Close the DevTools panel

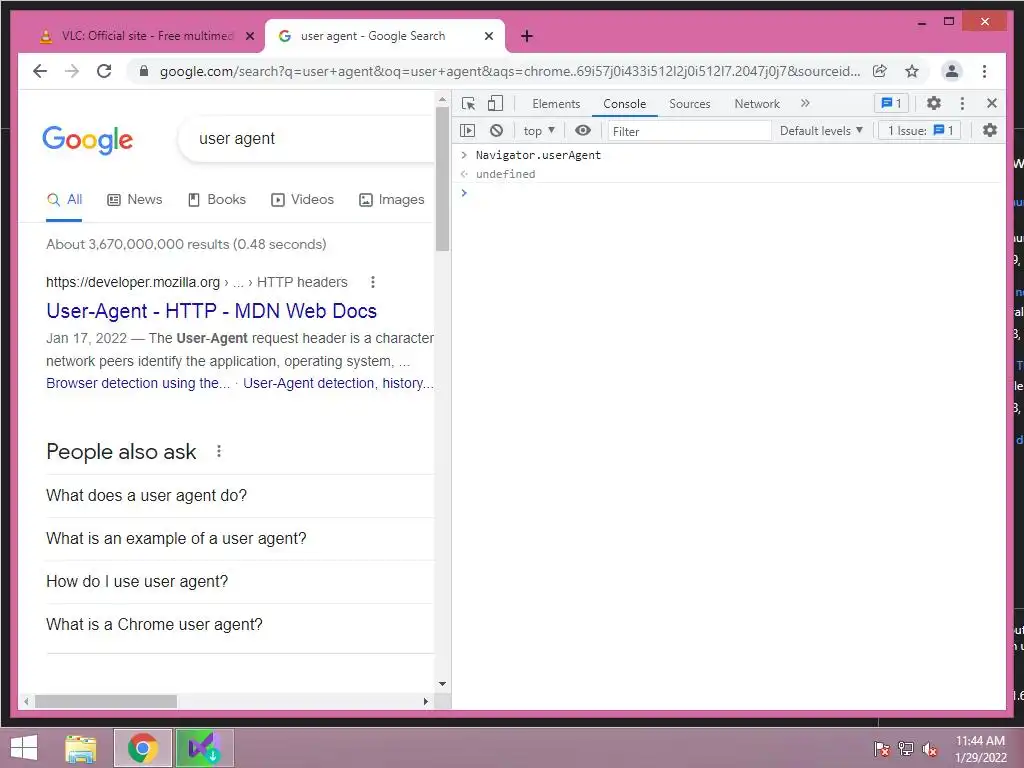pos(991,103)
